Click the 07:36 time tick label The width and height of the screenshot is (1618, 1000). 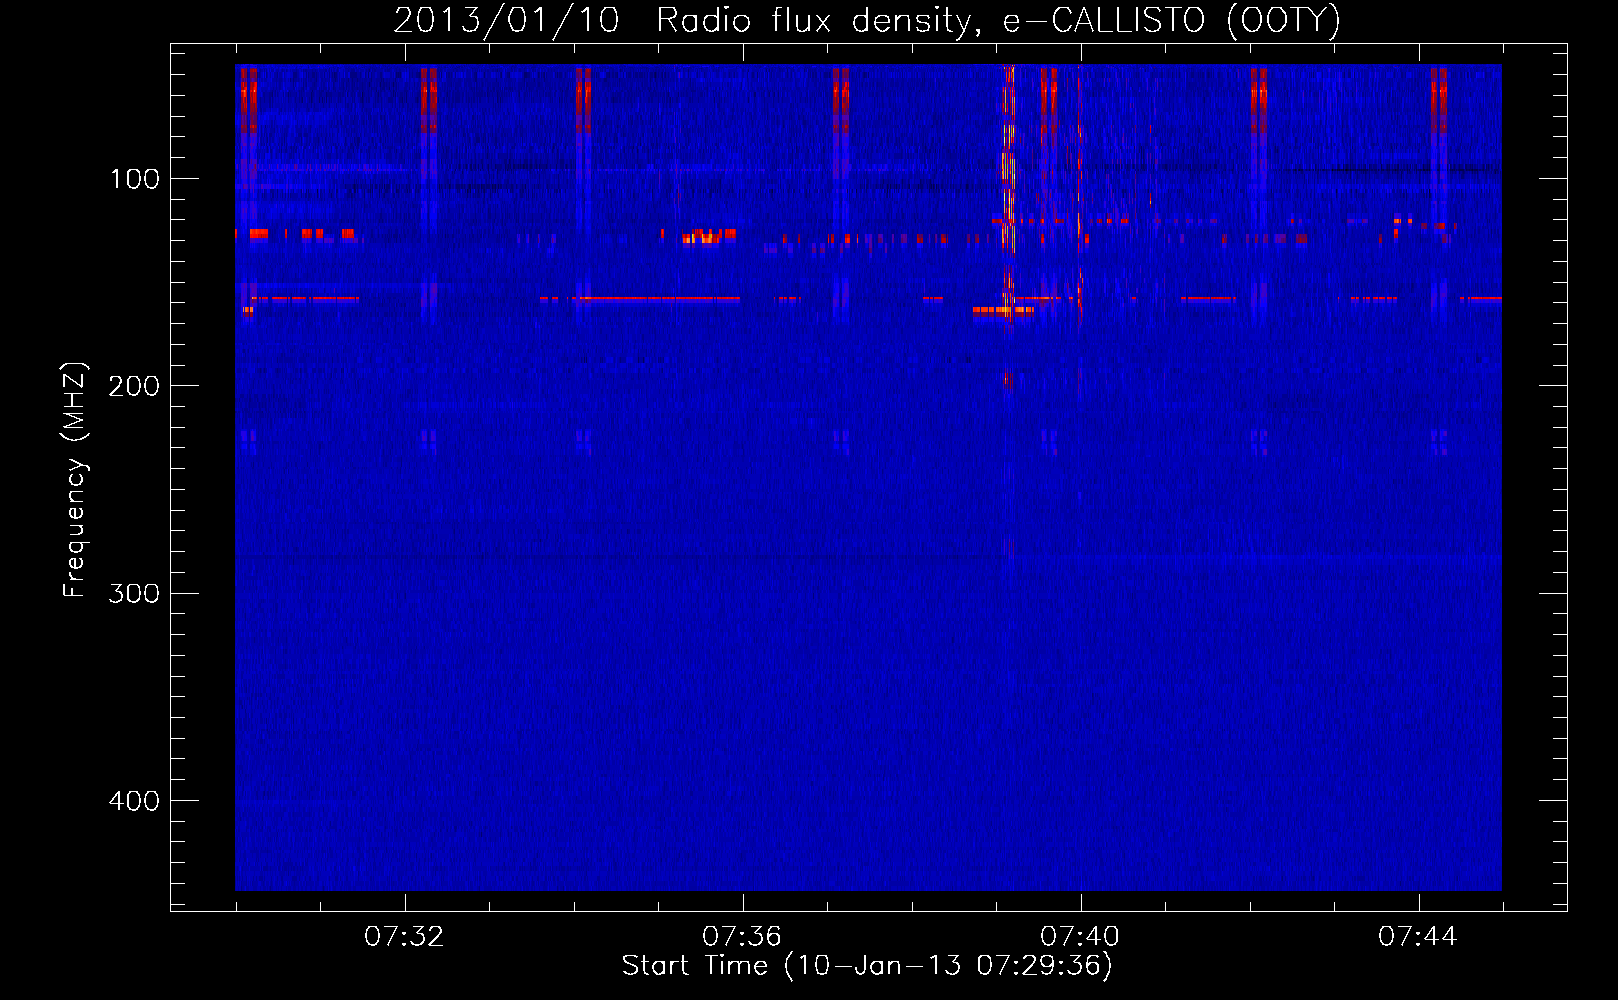(742, 937)
